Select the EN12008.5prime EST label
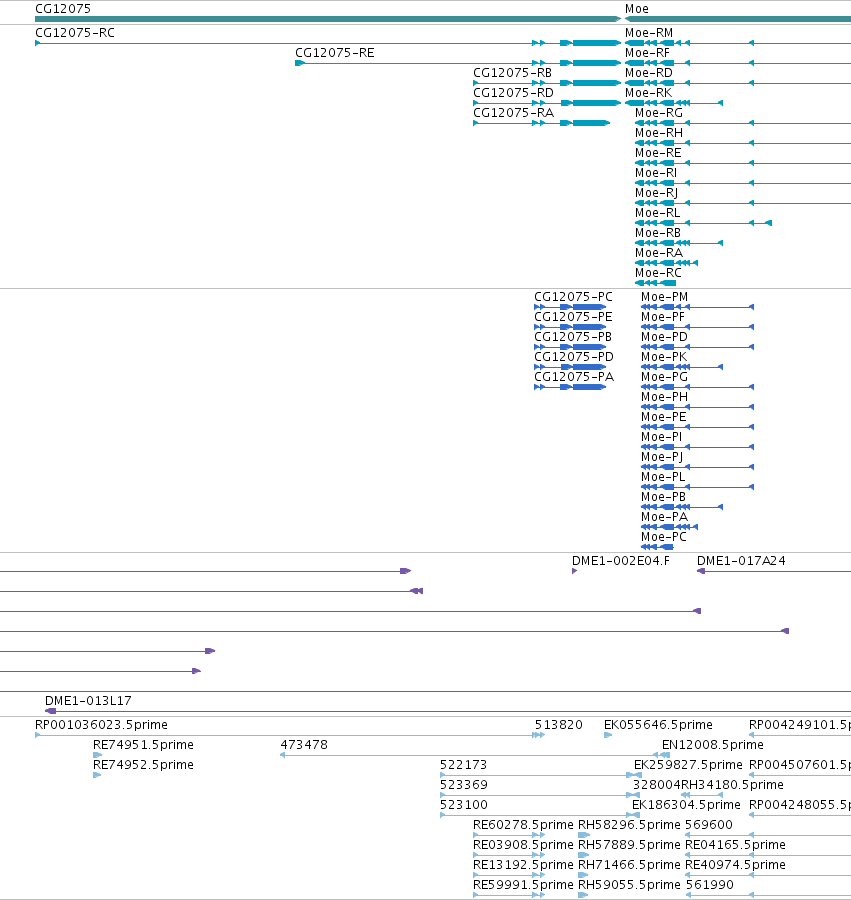Image resolution: width=851 pixels, height=900 pixels. pos(713,745)
